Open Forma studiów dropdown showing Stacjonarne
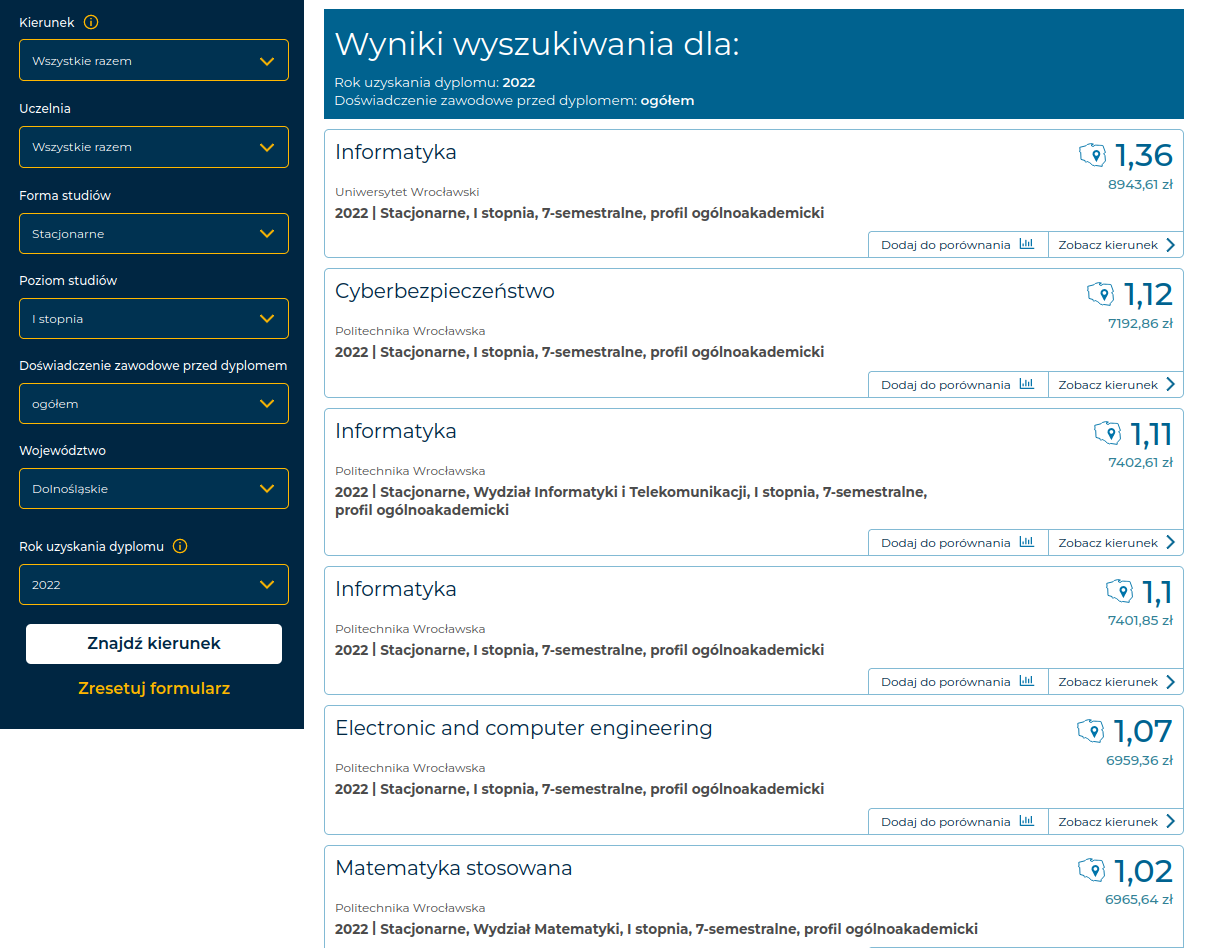Image resolution: width=1205 pixels, height=948 pixels. click(154, 233)
